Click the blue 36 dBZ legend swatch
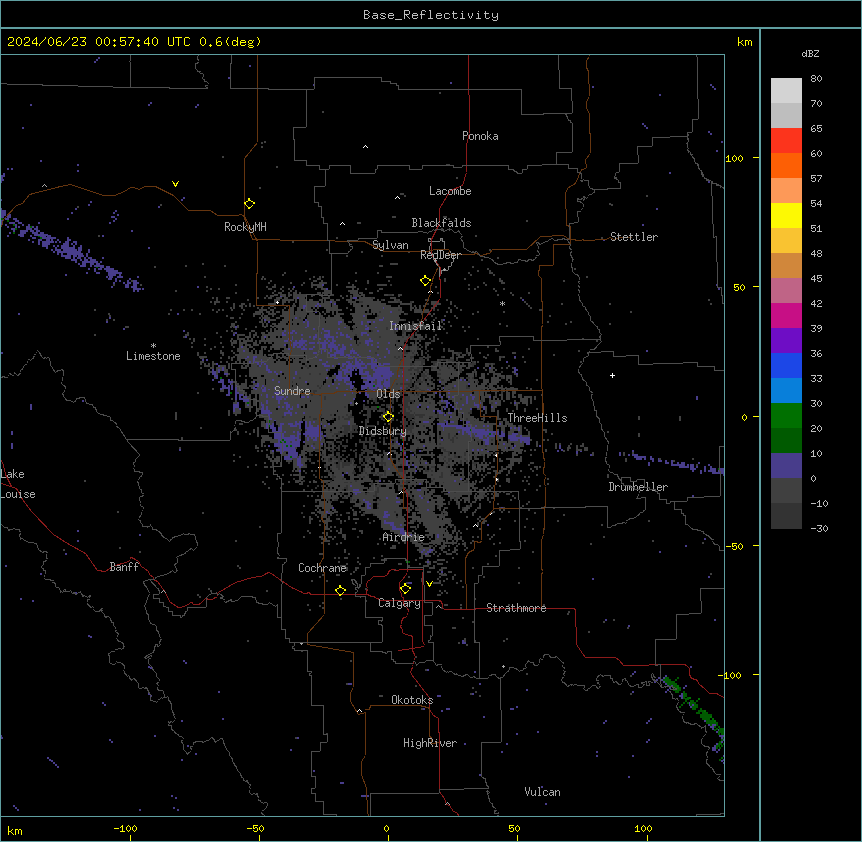The height and width of the screenshot is (842, 862). [x=786, y=365]
